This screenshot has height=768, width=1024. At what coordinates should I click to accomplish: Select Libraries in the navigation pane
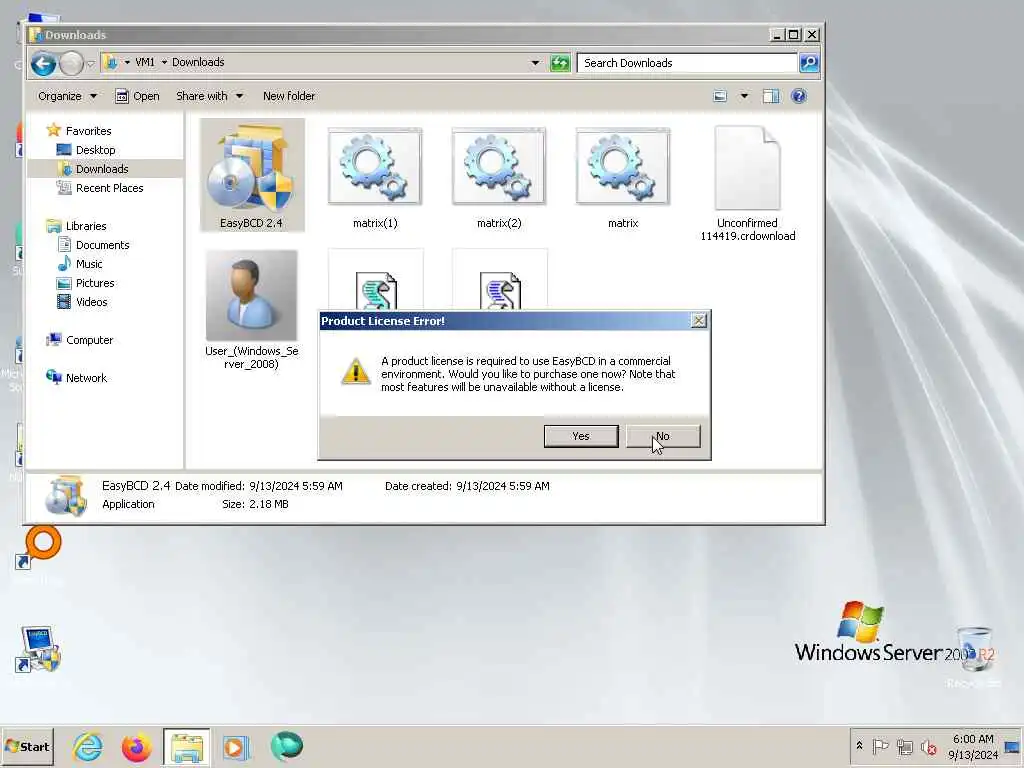[x=86, y=226]
